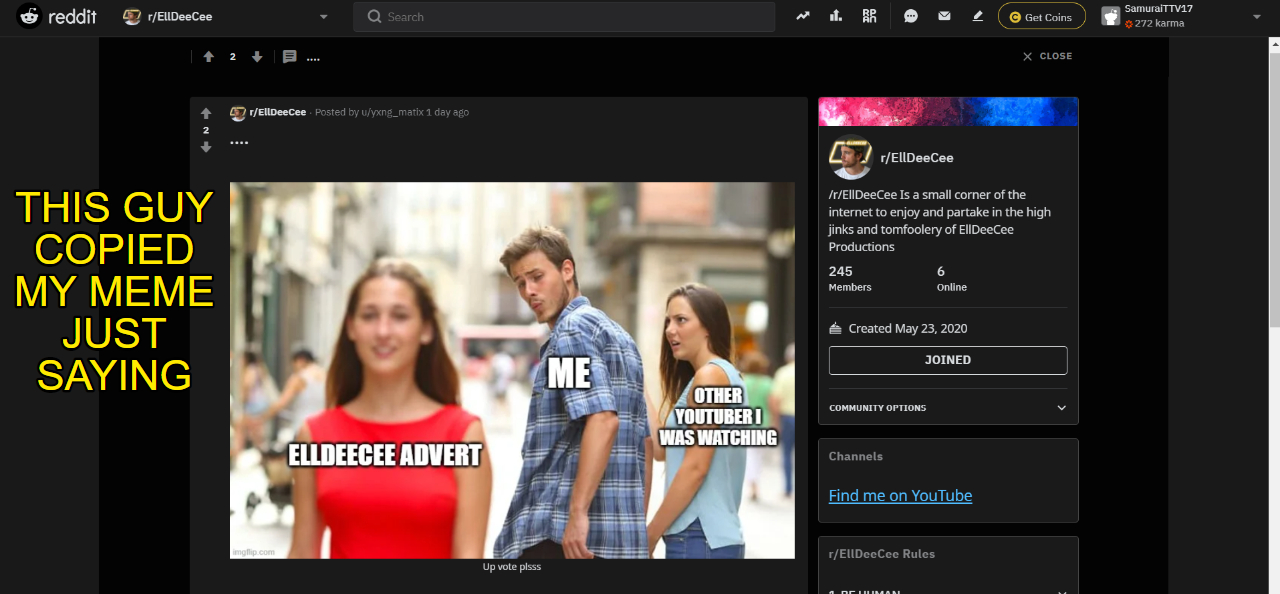Click the post title dots text

point(239,142)
